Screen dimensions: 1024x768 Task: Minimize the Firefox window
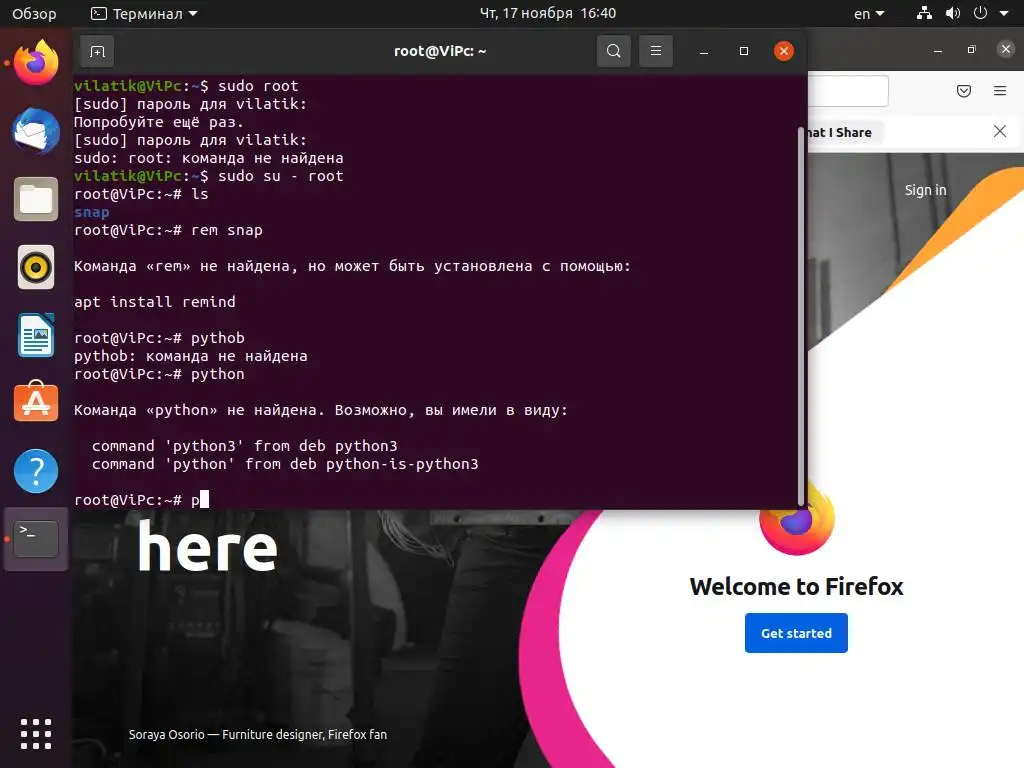(938, 50)
